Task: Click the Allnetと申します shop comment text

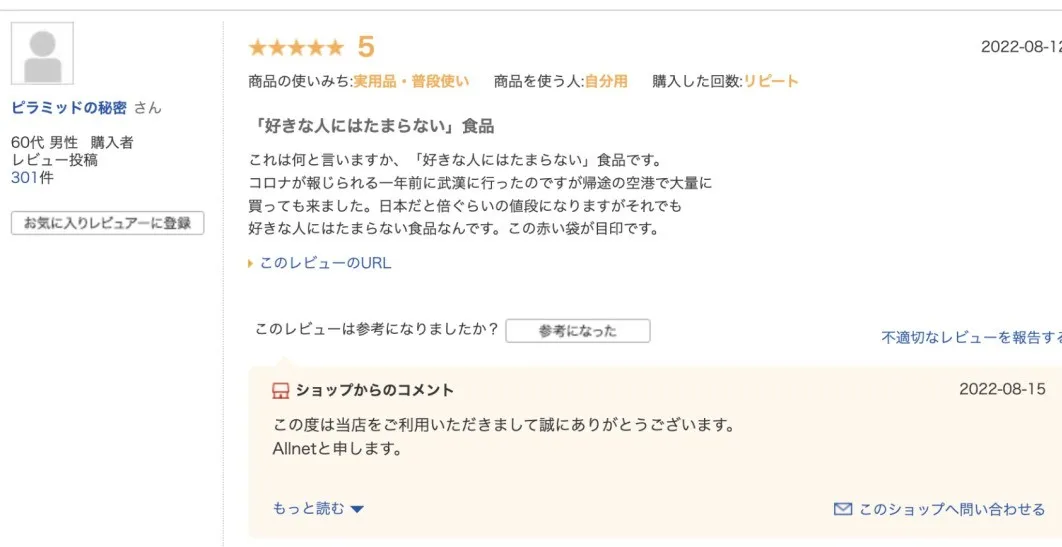Action: pos(338,449)
